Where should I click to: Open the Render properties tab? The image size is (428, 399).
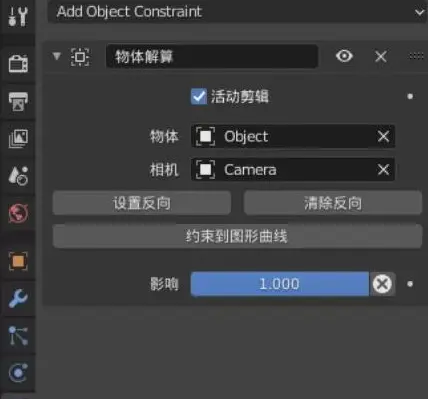[x=18, y=63]
